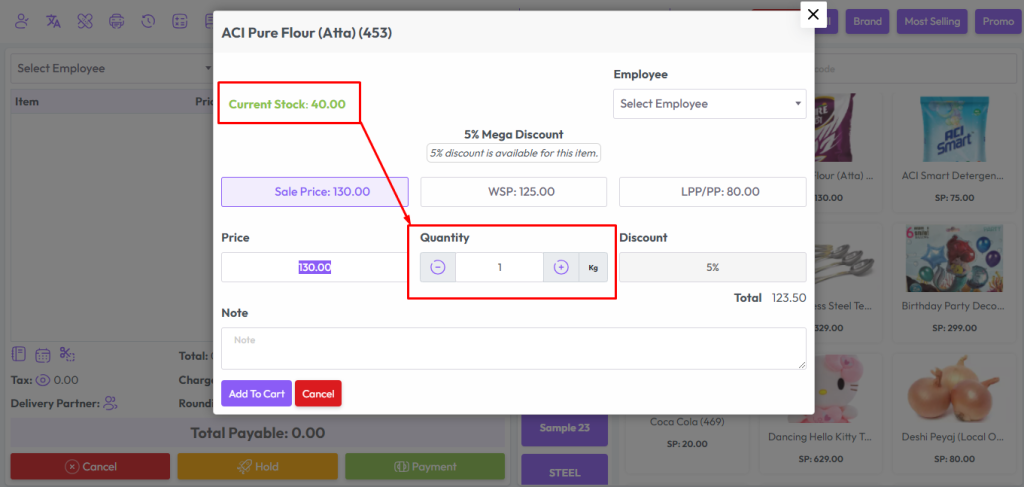Open the Brand filter tab
The height and width of the screenshot is (487, 1024).
point(867,22)
